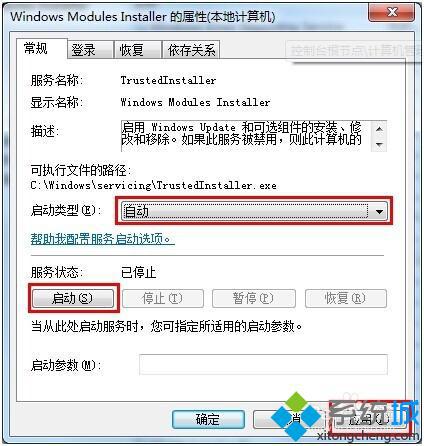This screenshot has width=424, height=446.
Task: Click the 停止(T) button
Action: [163, 298]
